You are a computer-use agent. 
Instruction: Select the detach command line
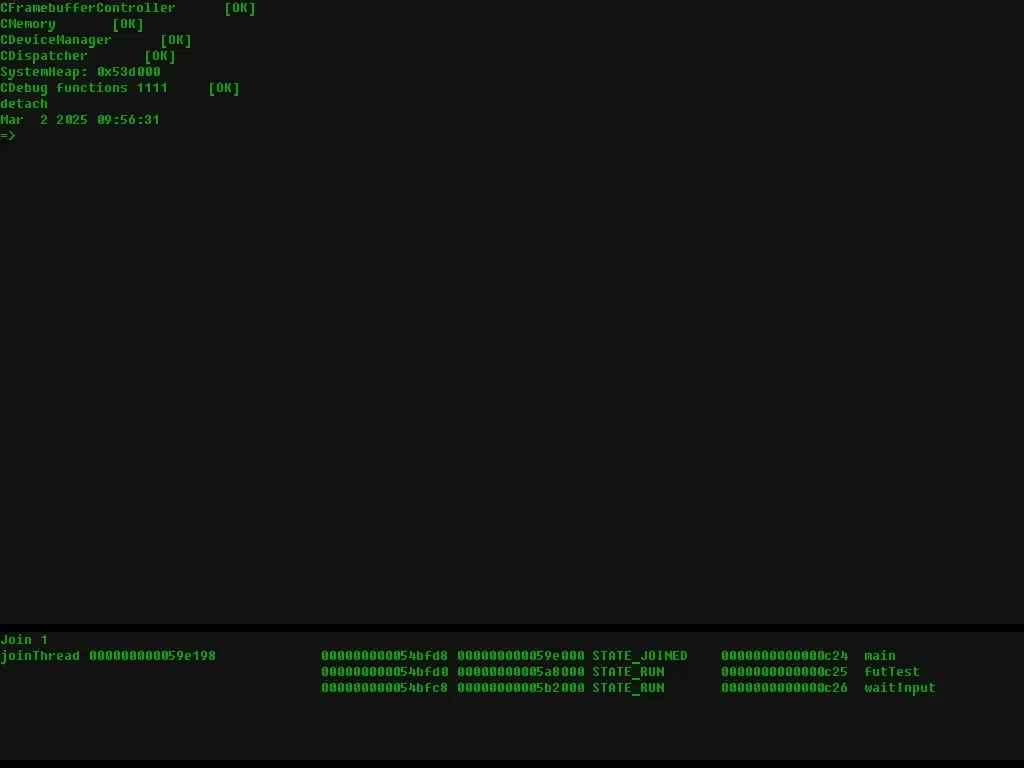coord(24,104)
